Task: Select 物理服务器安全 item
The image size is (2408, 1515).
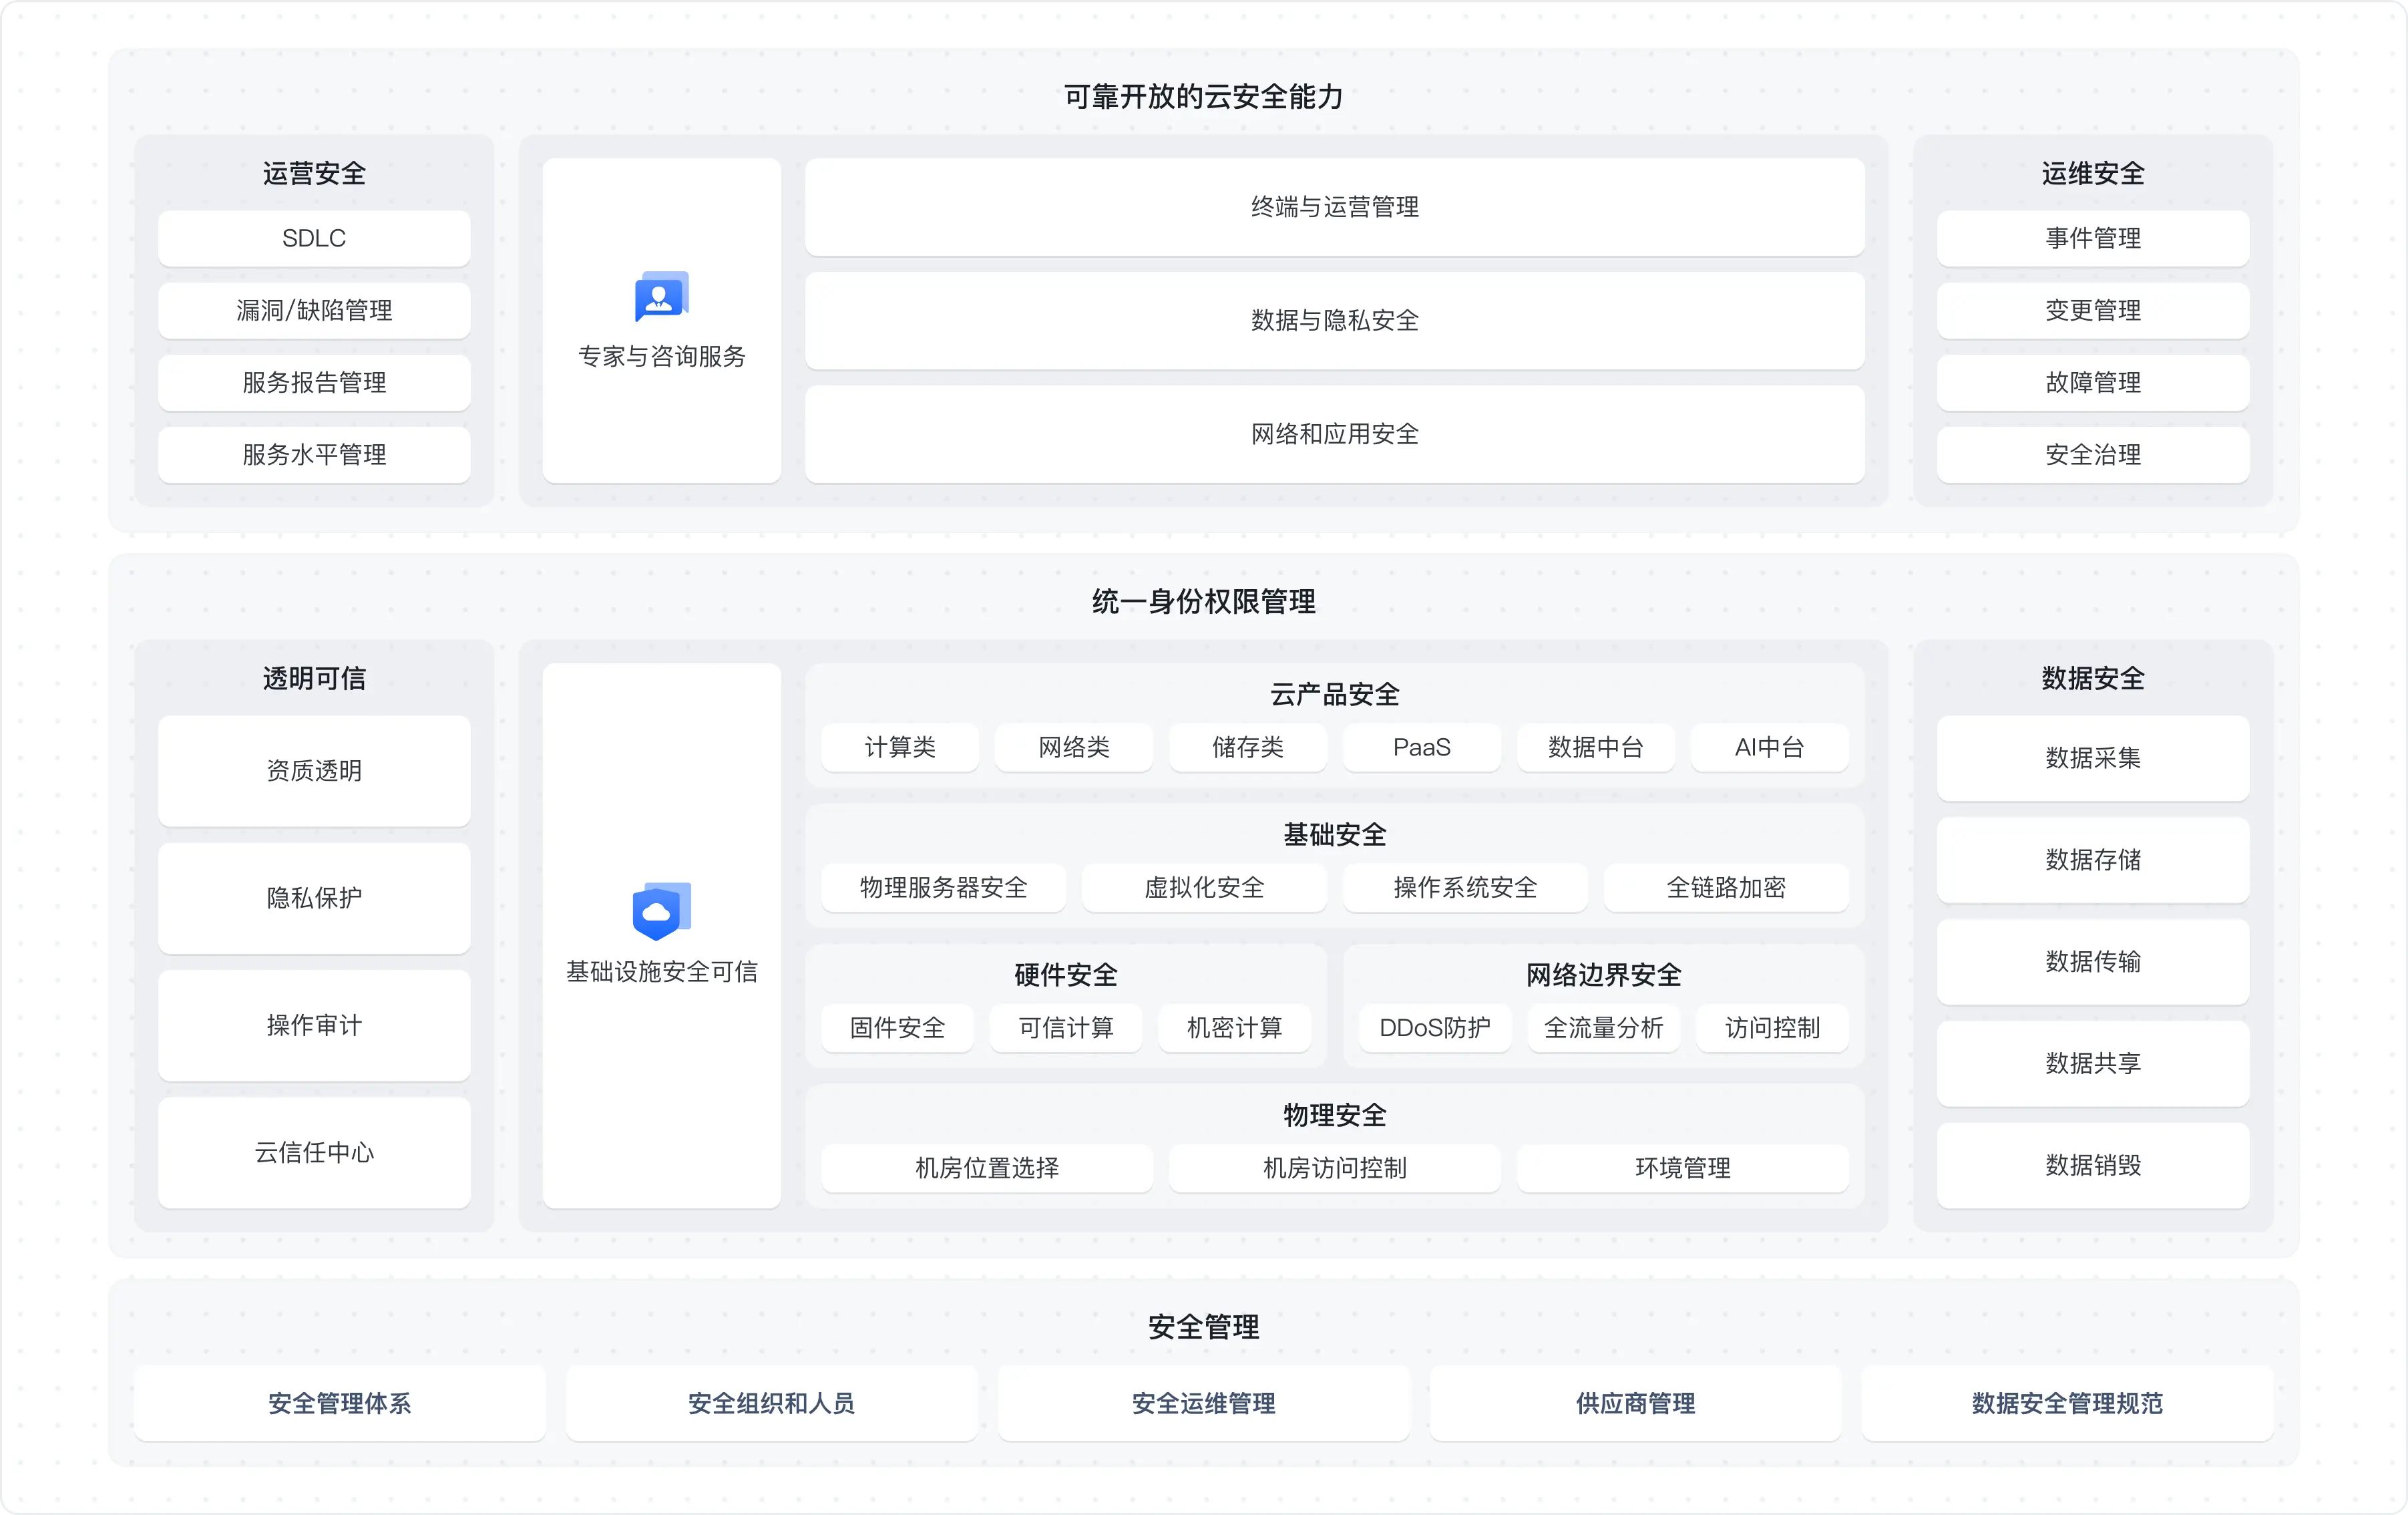Action: point(944,887)
